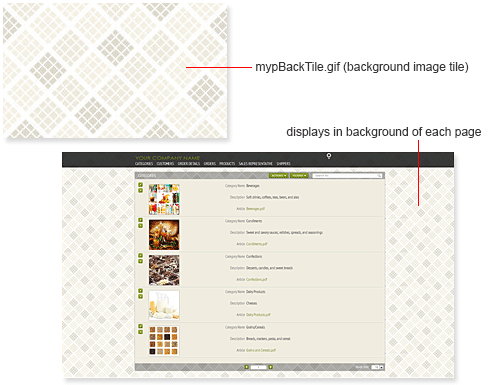Click the 'Confections' category name
Image resolution: width=489 pixels, height=385 pixels.
[x=254, y=257]
